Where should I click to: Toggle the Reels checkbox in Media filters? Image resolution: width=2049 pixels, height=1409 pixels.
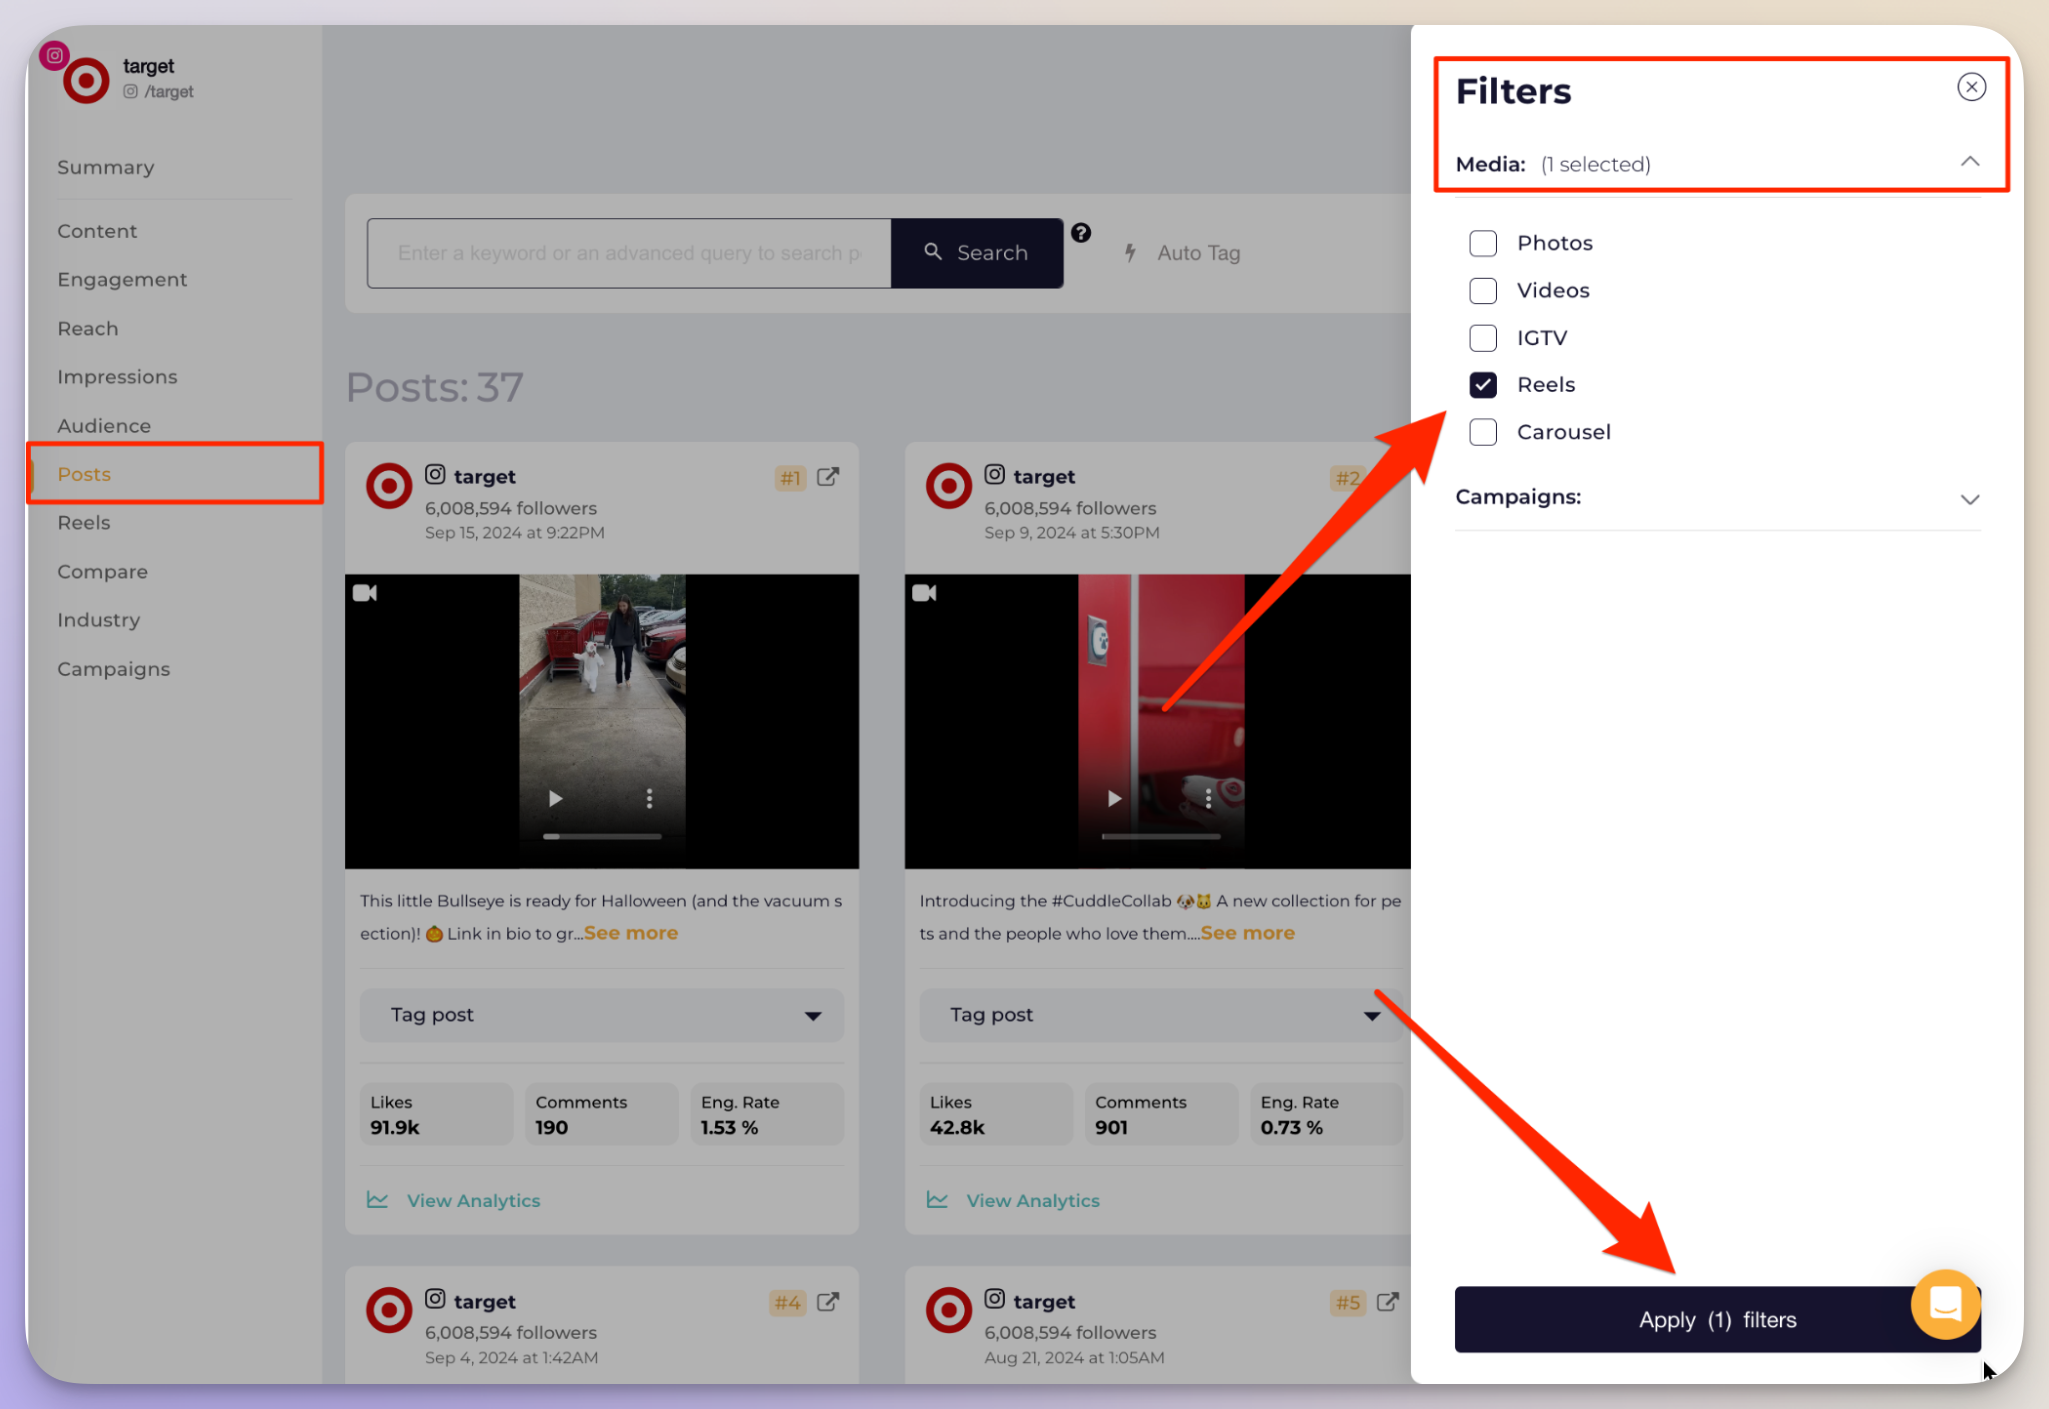[x=1482, y=383]
